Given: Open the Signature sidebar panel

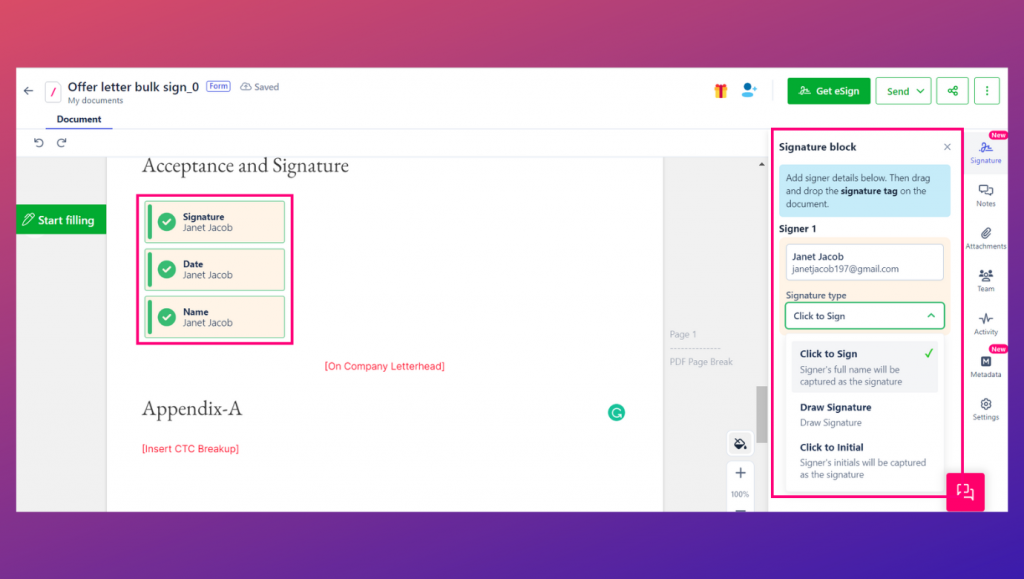Looking at the screenshot, I should pyautogui.click(x=985, y=152).
